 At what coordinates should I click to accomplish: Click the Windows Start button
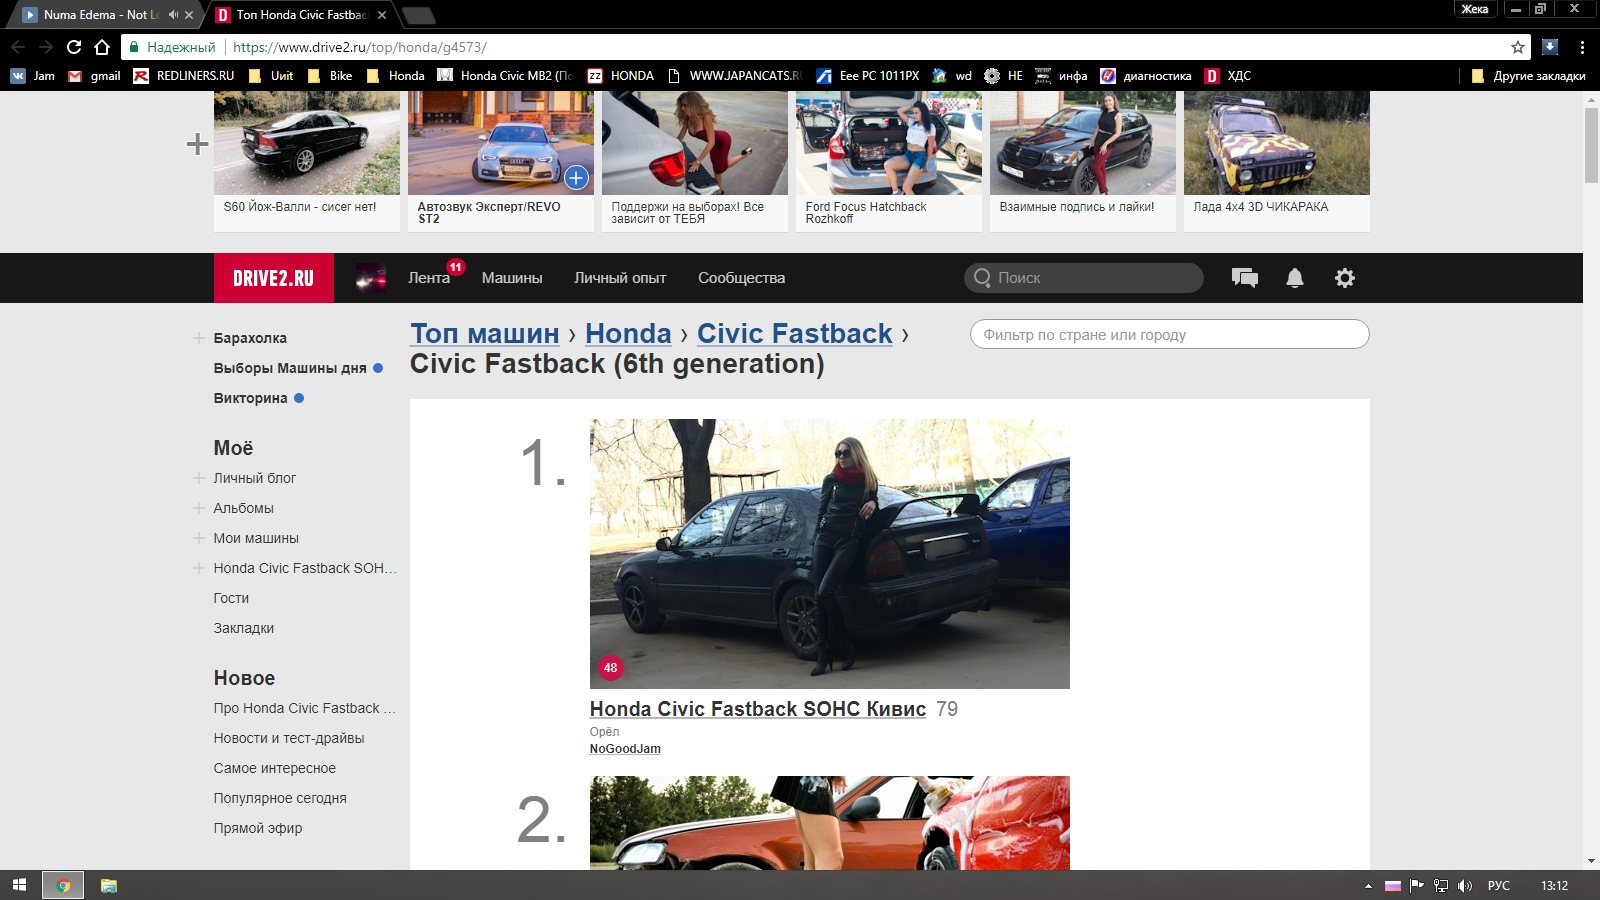pos(19,885)
